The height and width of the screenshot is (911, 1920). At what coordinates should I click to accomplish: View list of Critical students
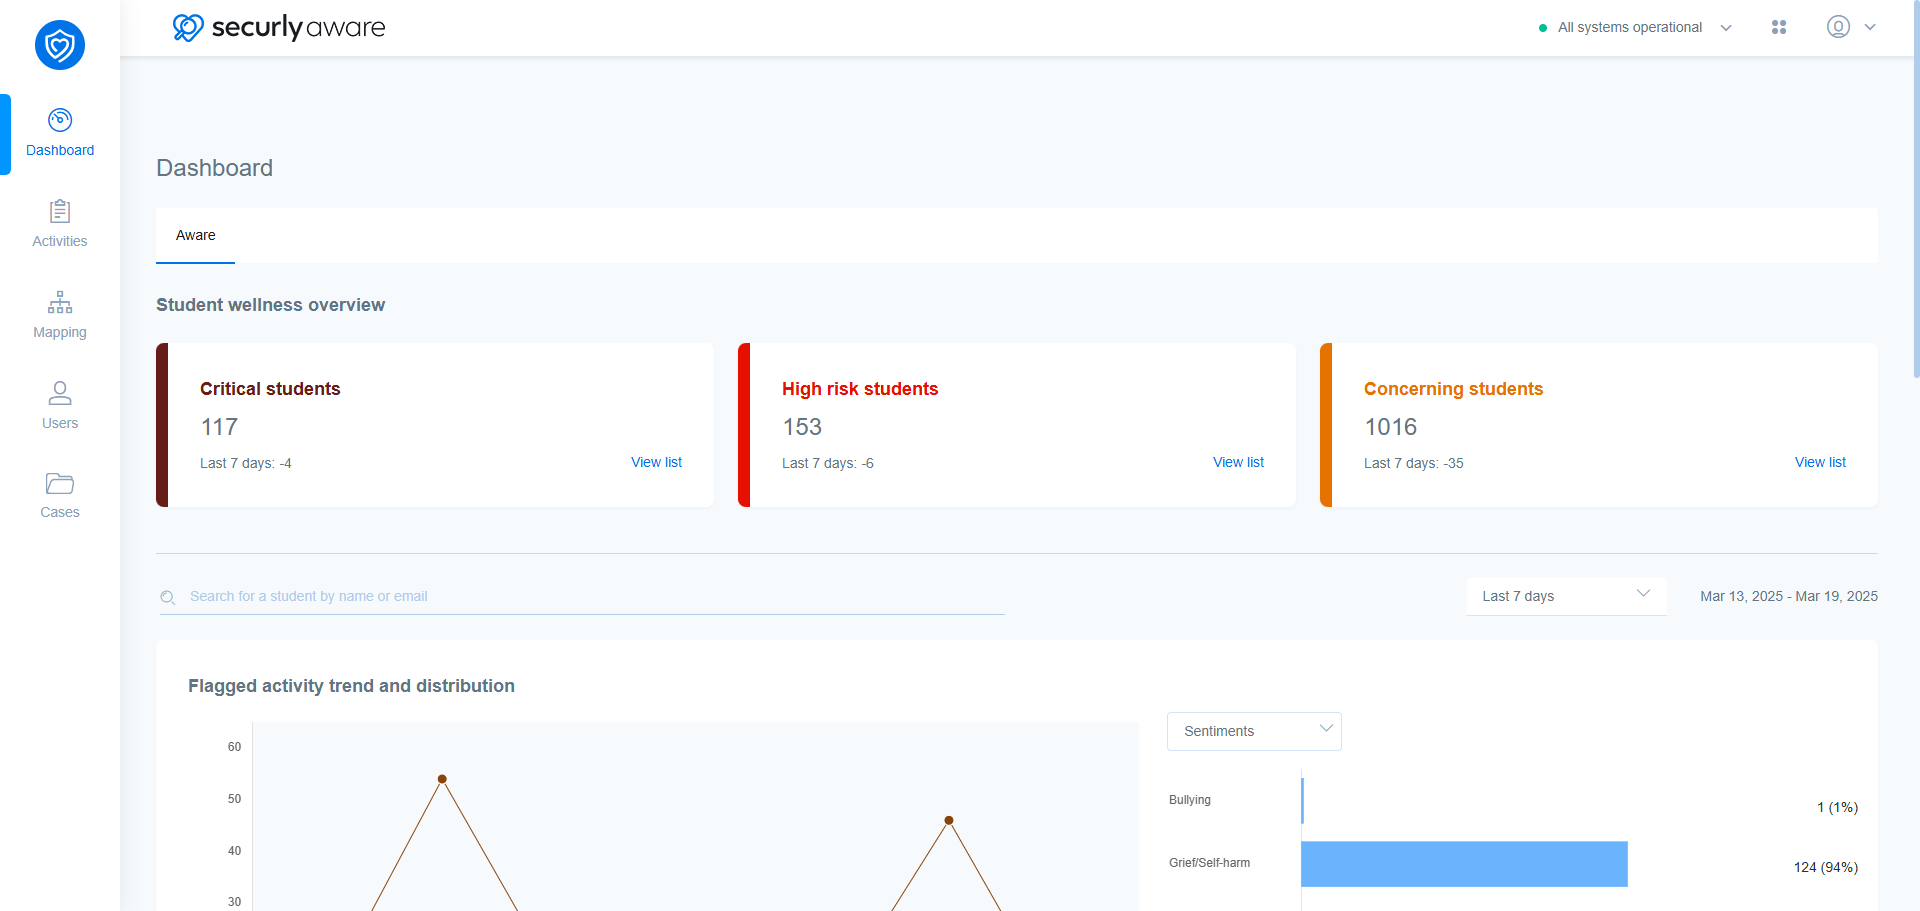coord(656,462)
